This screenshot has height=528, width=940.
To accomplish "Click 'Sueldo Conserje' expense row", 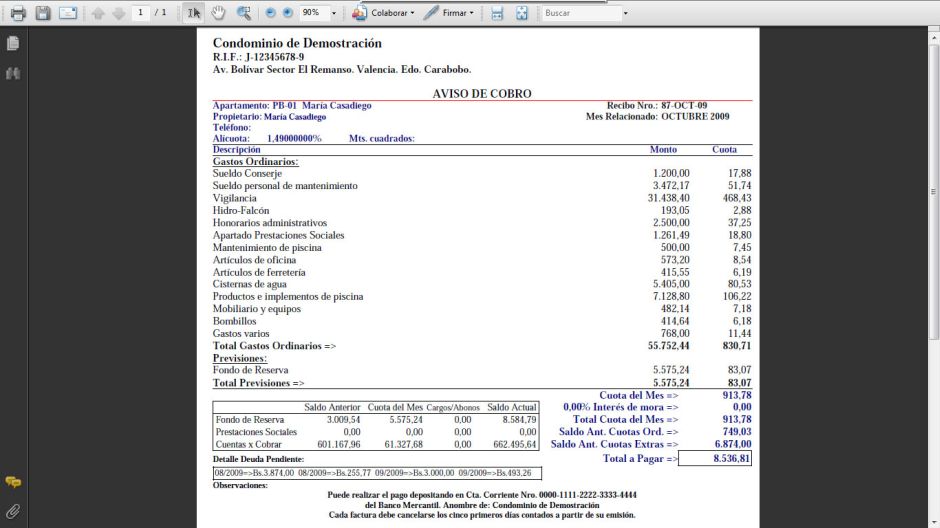I will (482, 173).
